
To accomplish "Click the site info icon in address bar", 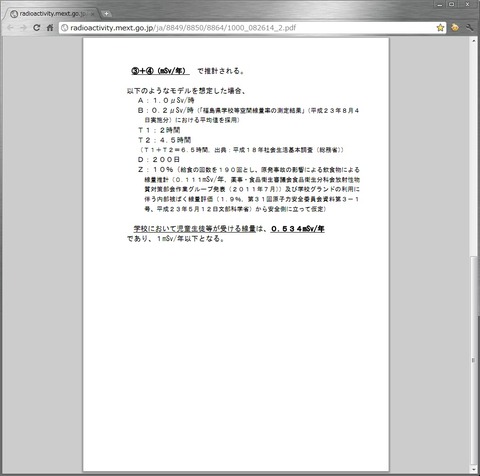I will click(65, 28).
